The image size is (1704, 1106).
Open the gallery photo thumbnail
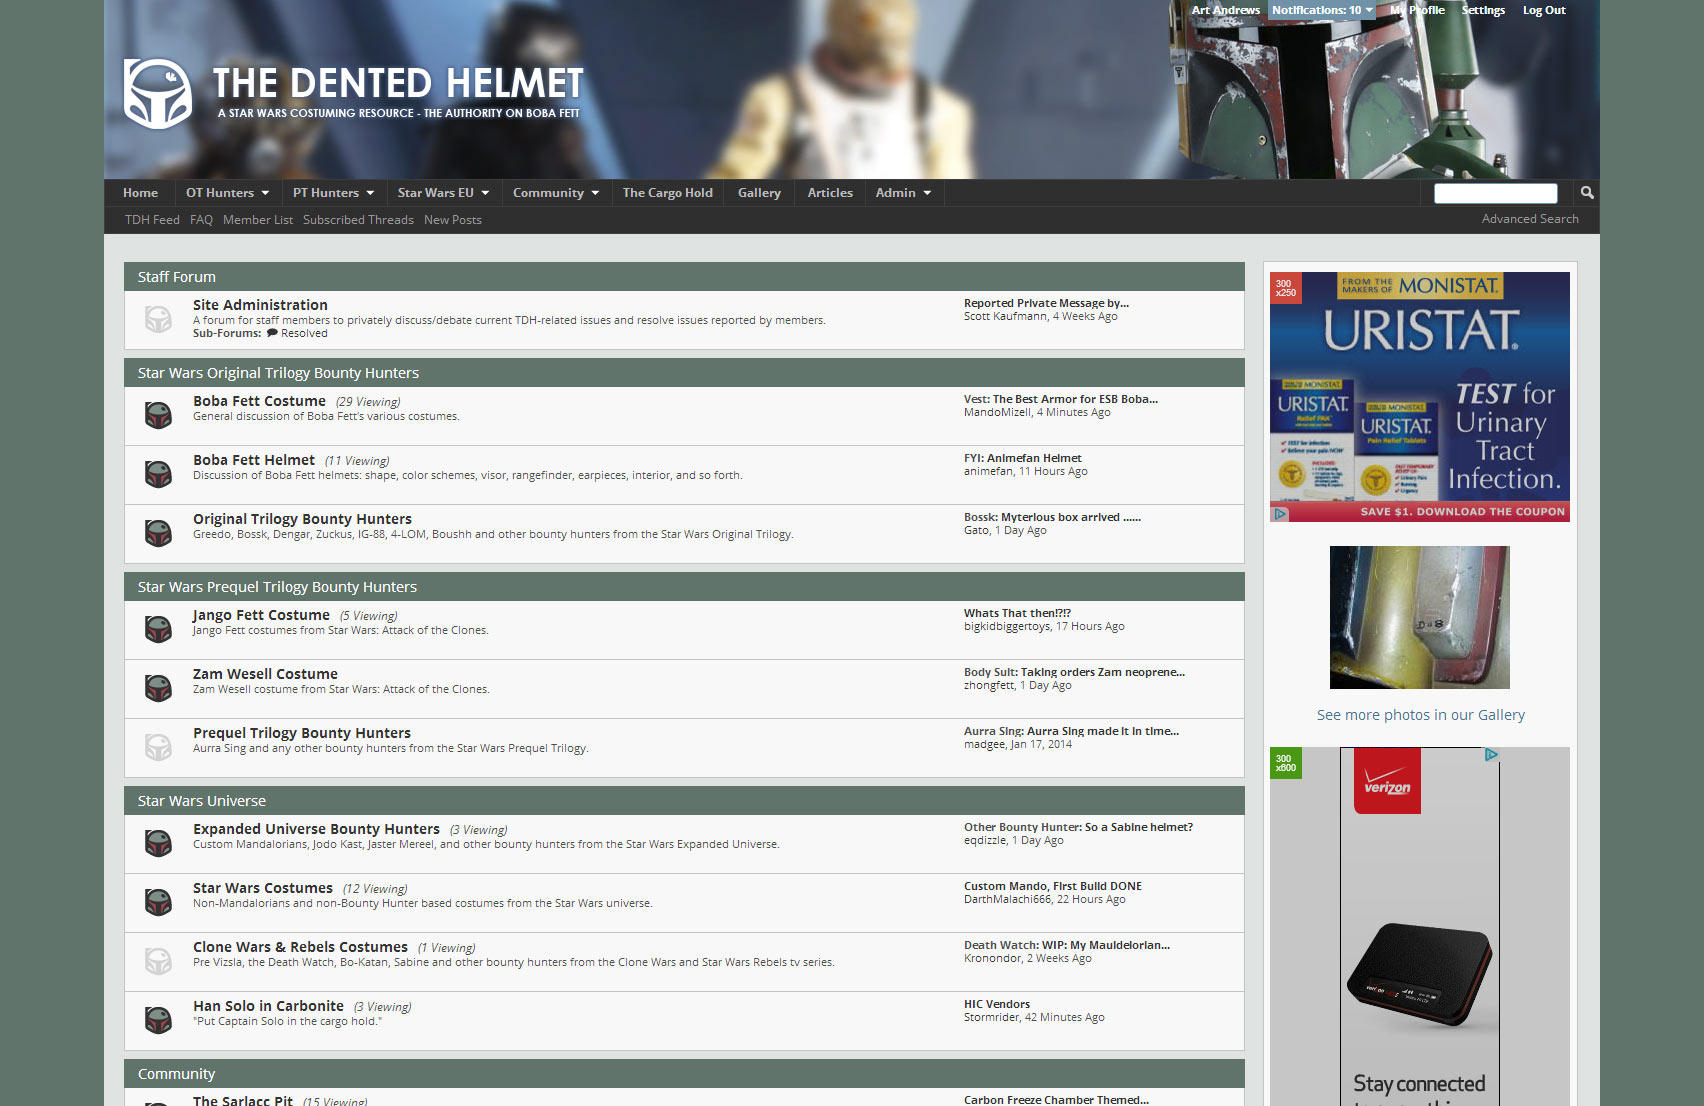(1419, 617)
